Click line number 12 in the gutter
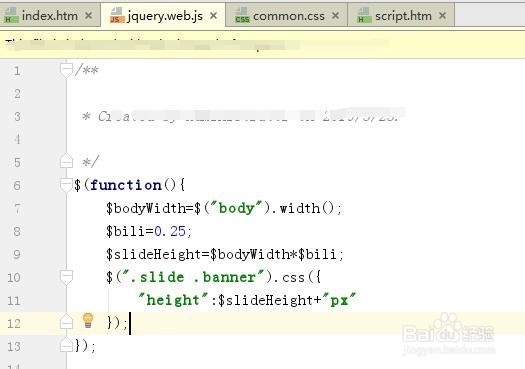 pyautogui.click(x=14, y=323)
